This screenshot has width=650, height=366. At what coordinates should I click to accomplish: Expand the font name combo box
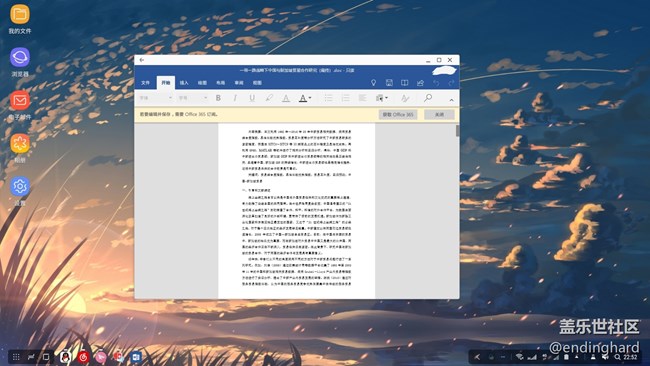click(x=156, y=98)
